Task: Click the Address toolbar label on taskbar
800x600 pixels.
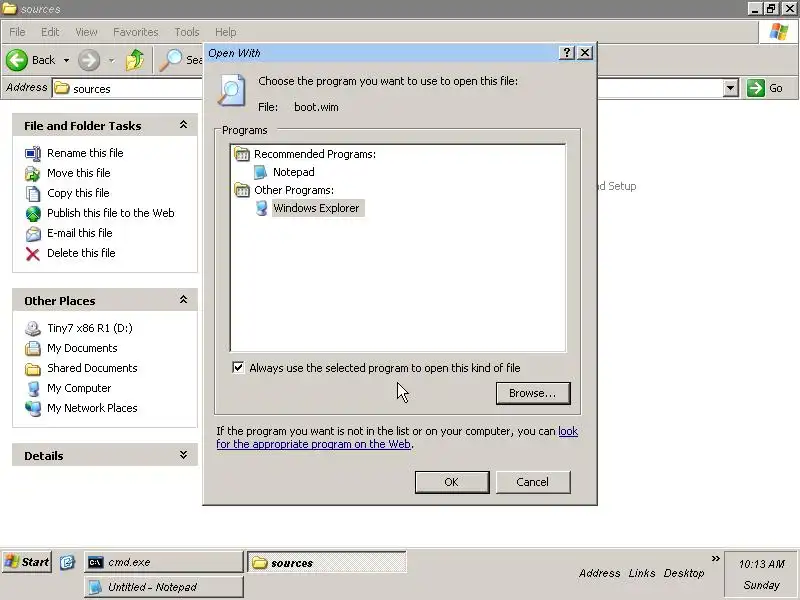Action: point(599,573)
